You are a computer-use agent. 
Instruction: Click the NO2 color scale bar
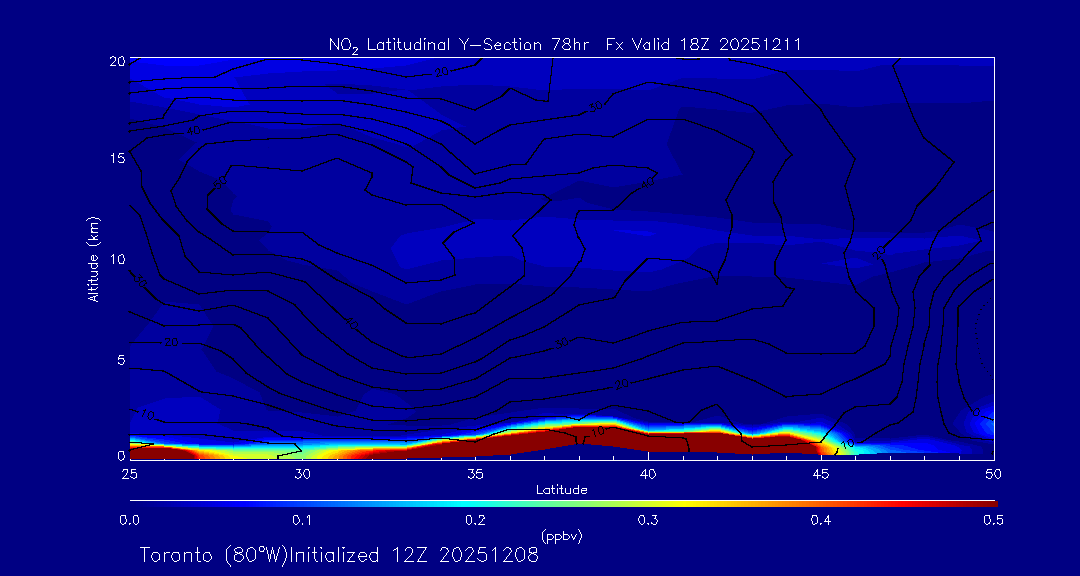click(563, 504)
